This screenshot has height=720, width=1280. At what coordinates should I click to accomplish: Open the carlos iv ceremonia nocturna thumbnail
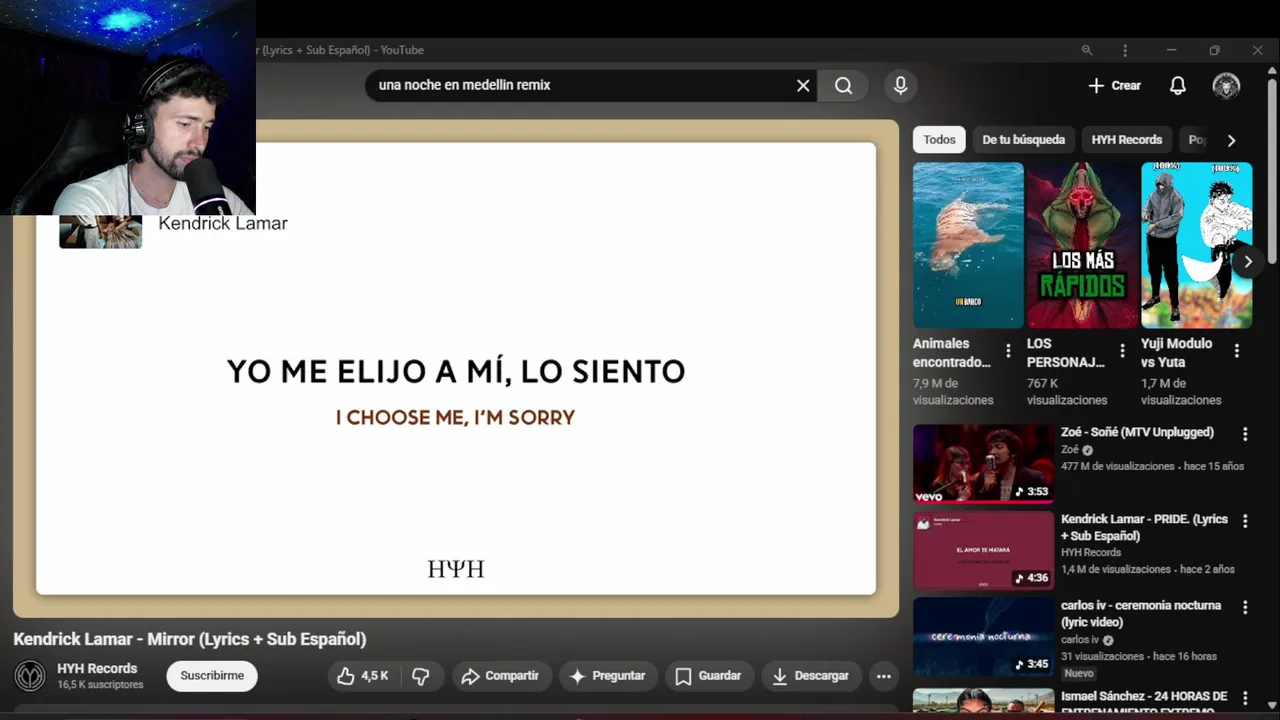pos(983,637)
